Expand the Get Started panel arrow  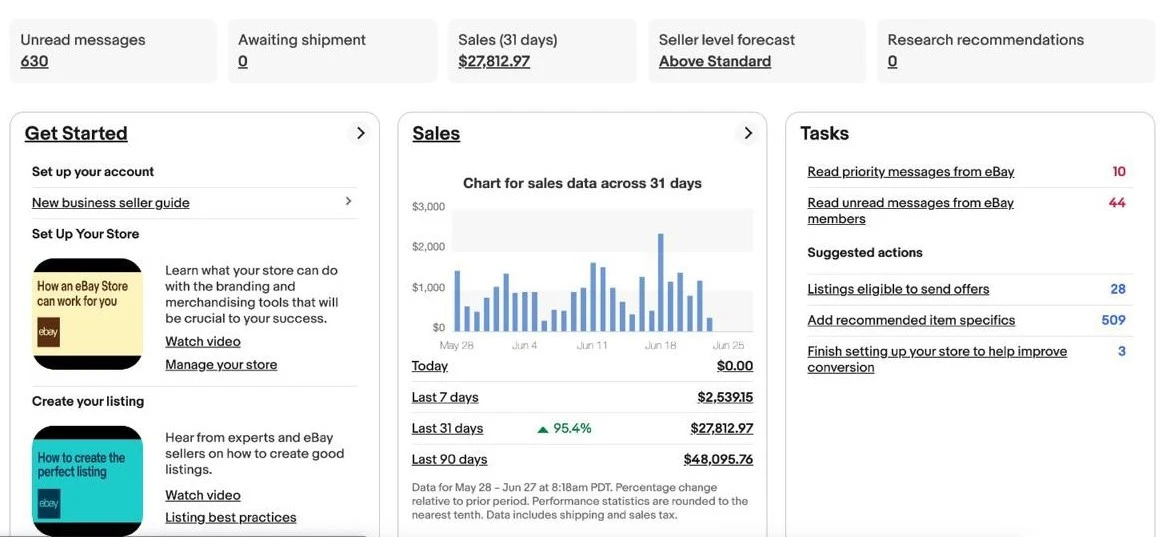pos(360,133)
